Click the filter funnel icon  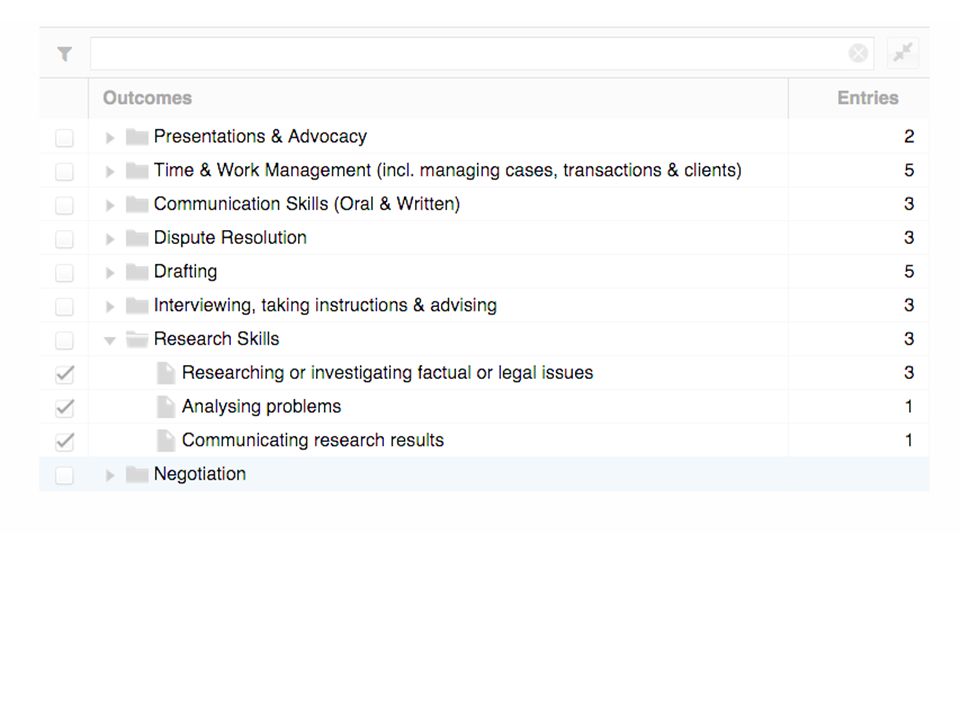64,54
